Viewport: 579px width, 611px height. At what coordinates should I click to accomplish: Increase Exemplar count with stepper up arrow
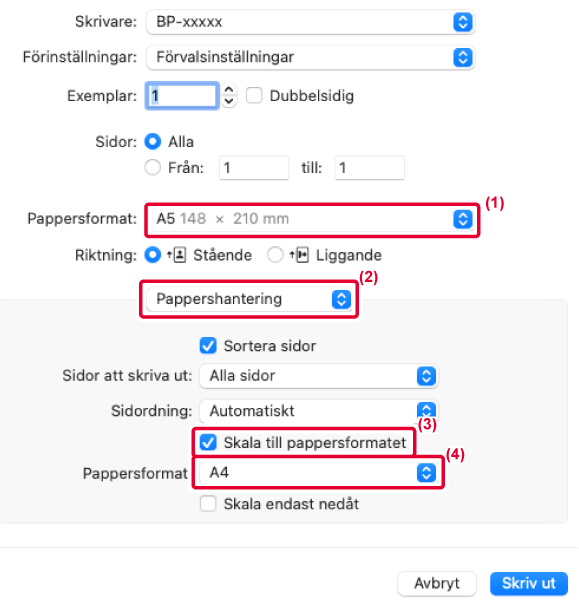click(229, 90)
